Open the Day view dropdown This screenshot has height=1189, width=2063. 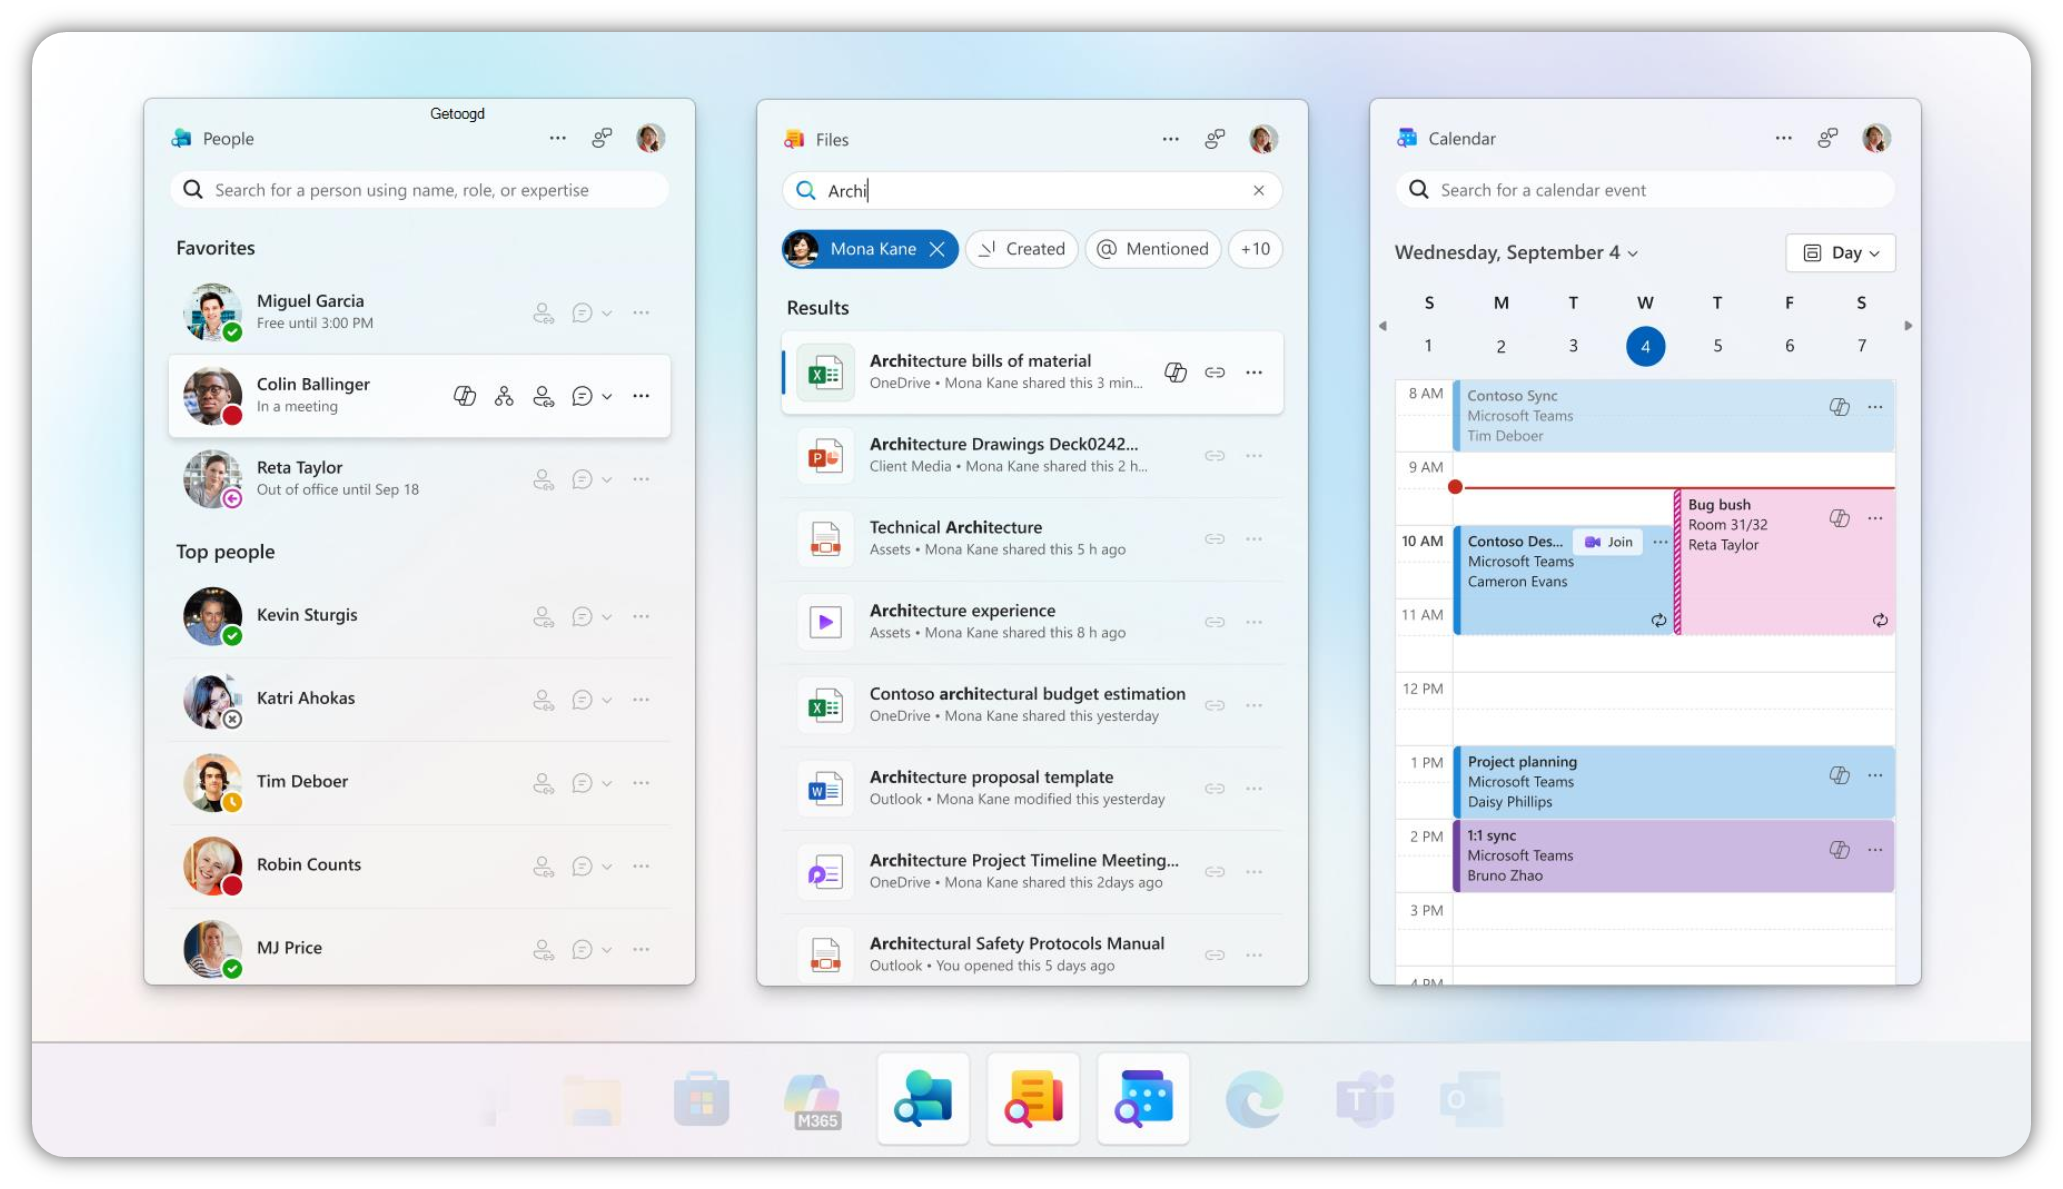point(1840,253)
